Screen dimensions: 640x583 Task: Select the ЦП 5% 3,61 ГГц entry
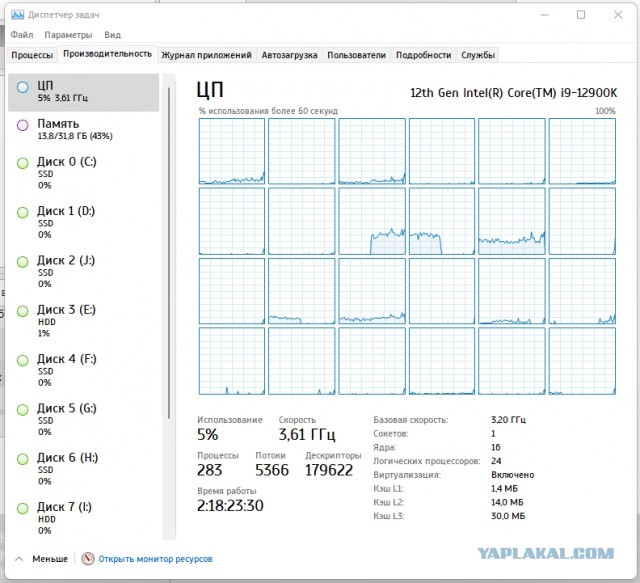click(83, 92)
